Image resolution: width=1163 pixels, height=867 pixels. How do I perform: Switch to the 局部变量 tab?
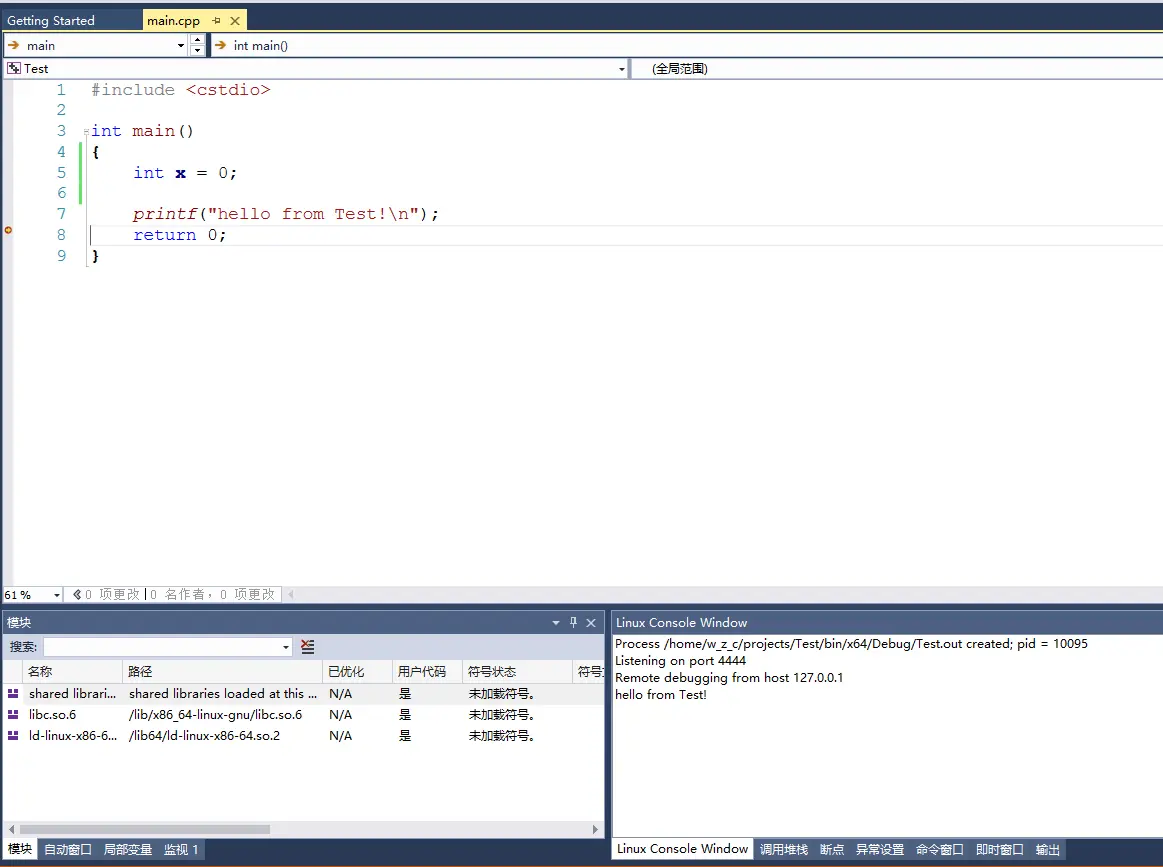coord(128,849)
